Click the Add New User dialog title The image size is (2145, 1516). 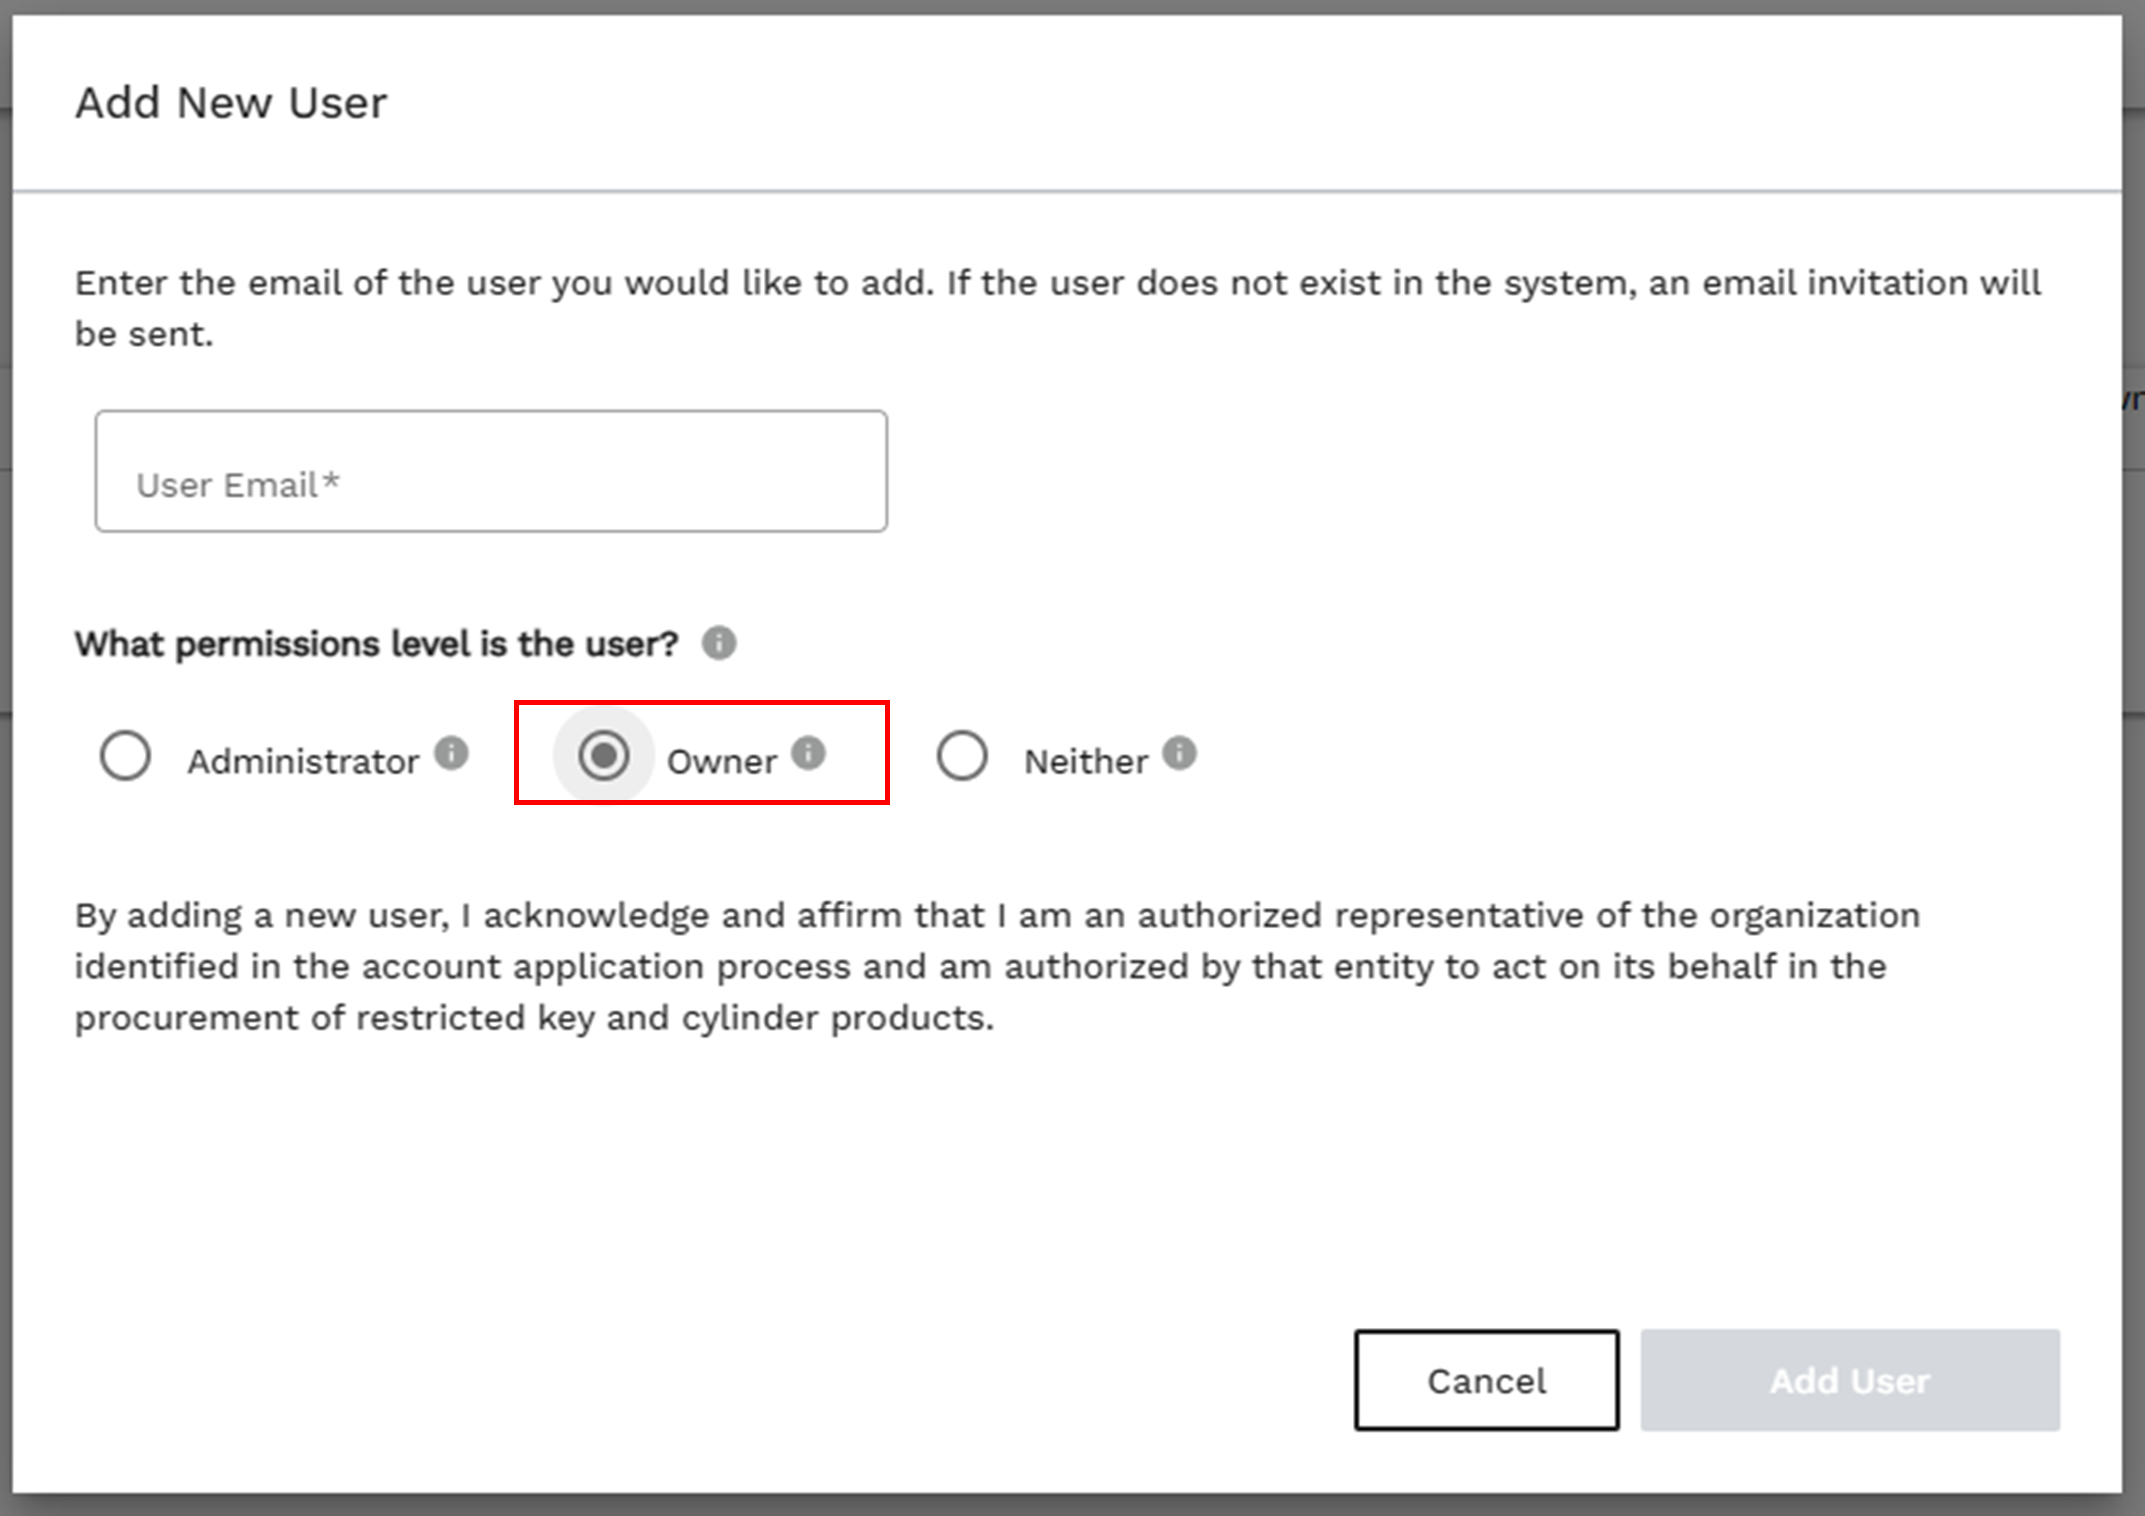click(231, 103)
